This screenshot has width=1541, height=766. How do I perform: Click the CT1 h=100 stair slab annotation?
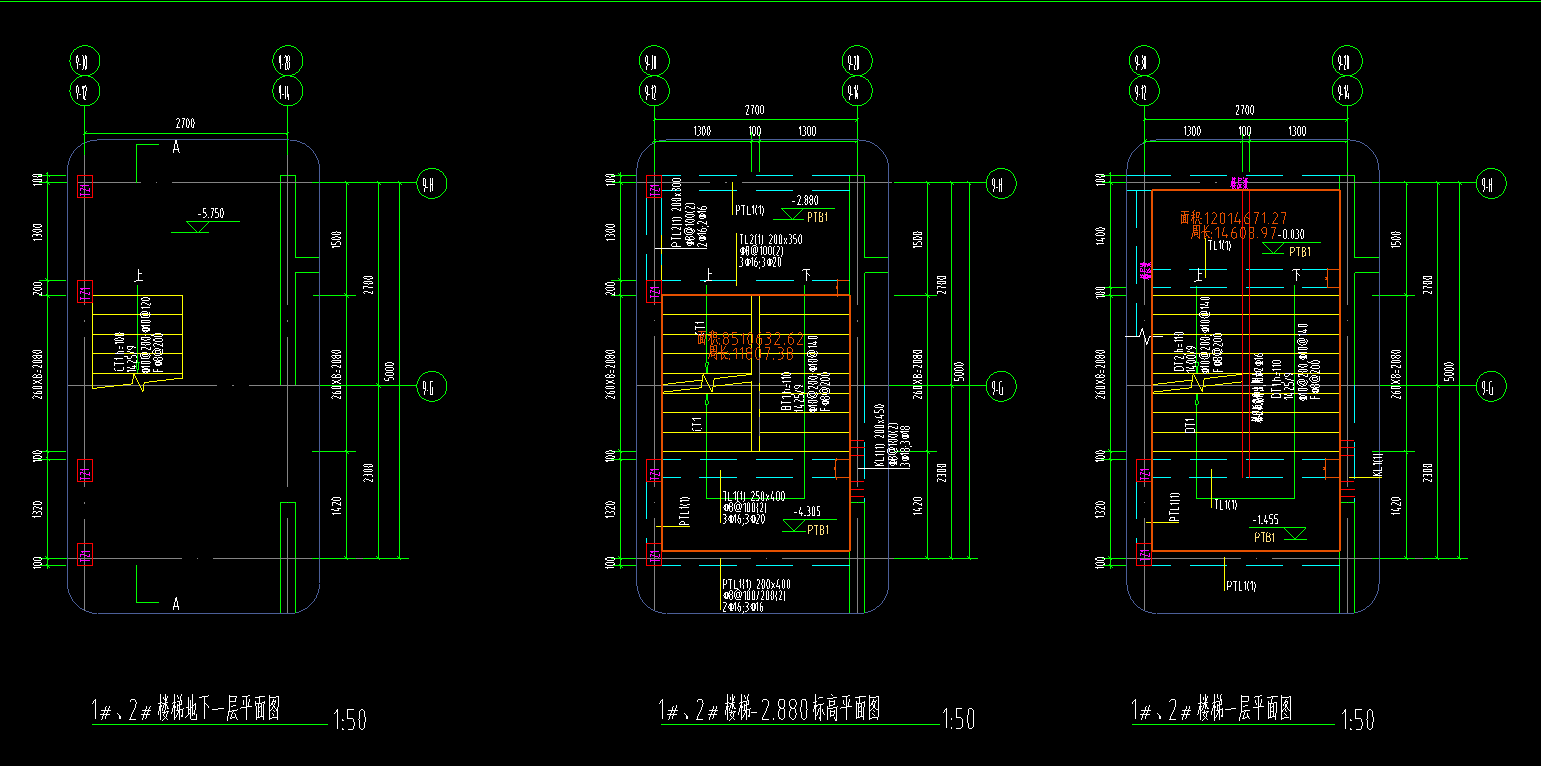[x=119, y=352]
